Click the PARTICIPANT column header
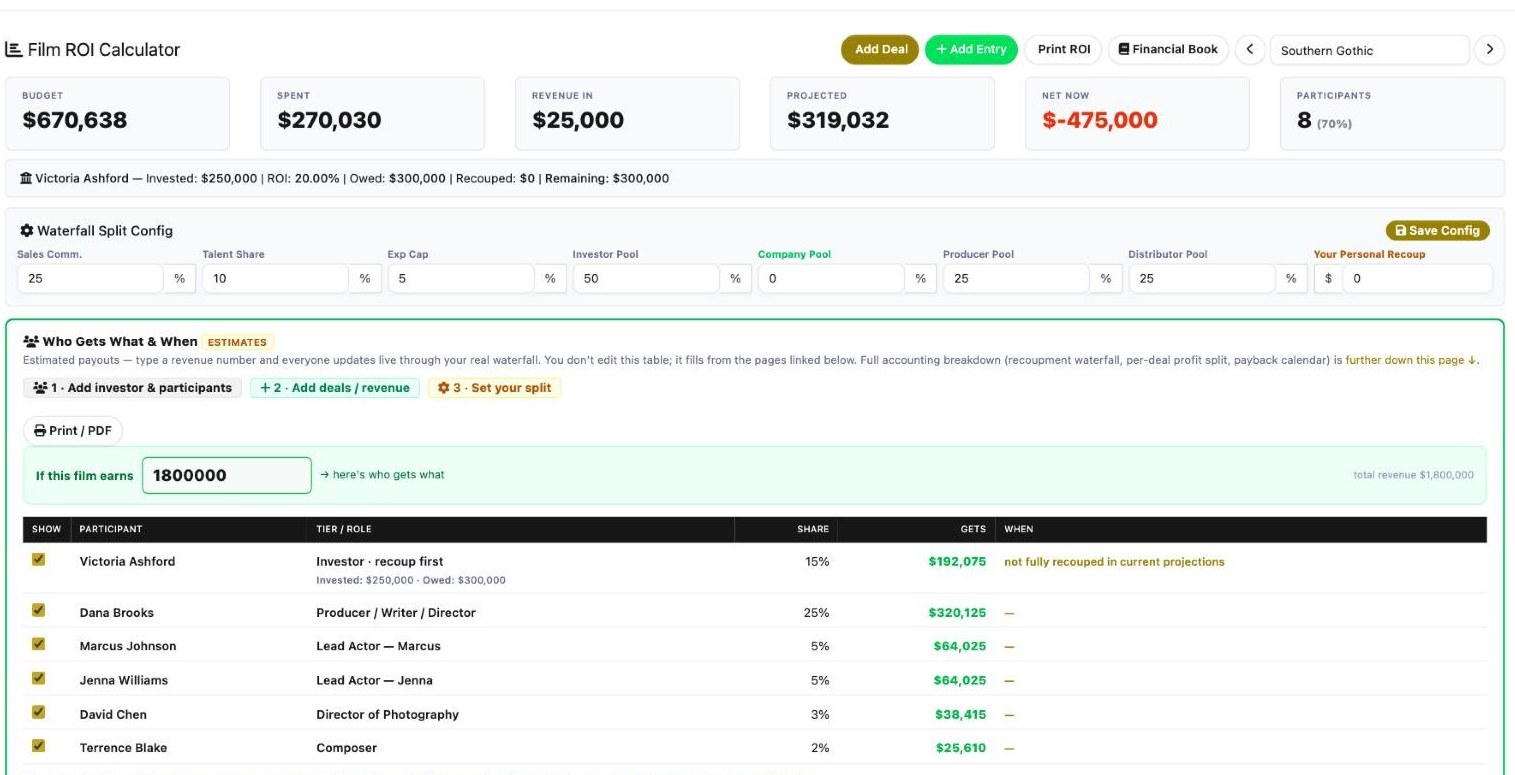Viewport: 1515px width, 775px height. (x=111, y=529)
